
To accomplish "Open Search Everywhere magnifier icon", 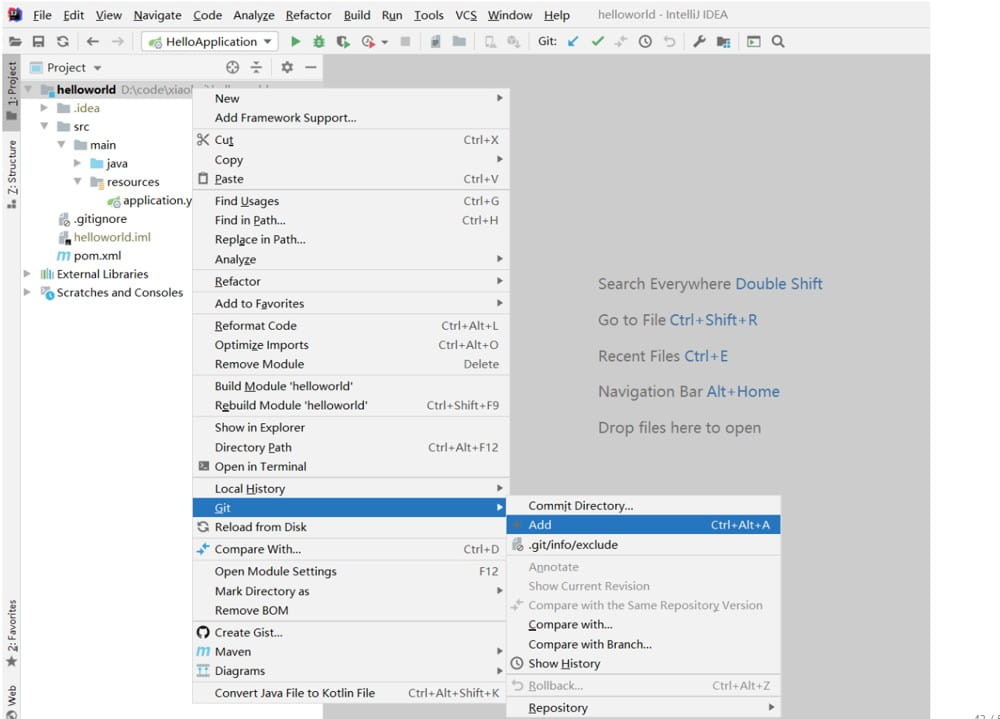I will coord(778,41).
